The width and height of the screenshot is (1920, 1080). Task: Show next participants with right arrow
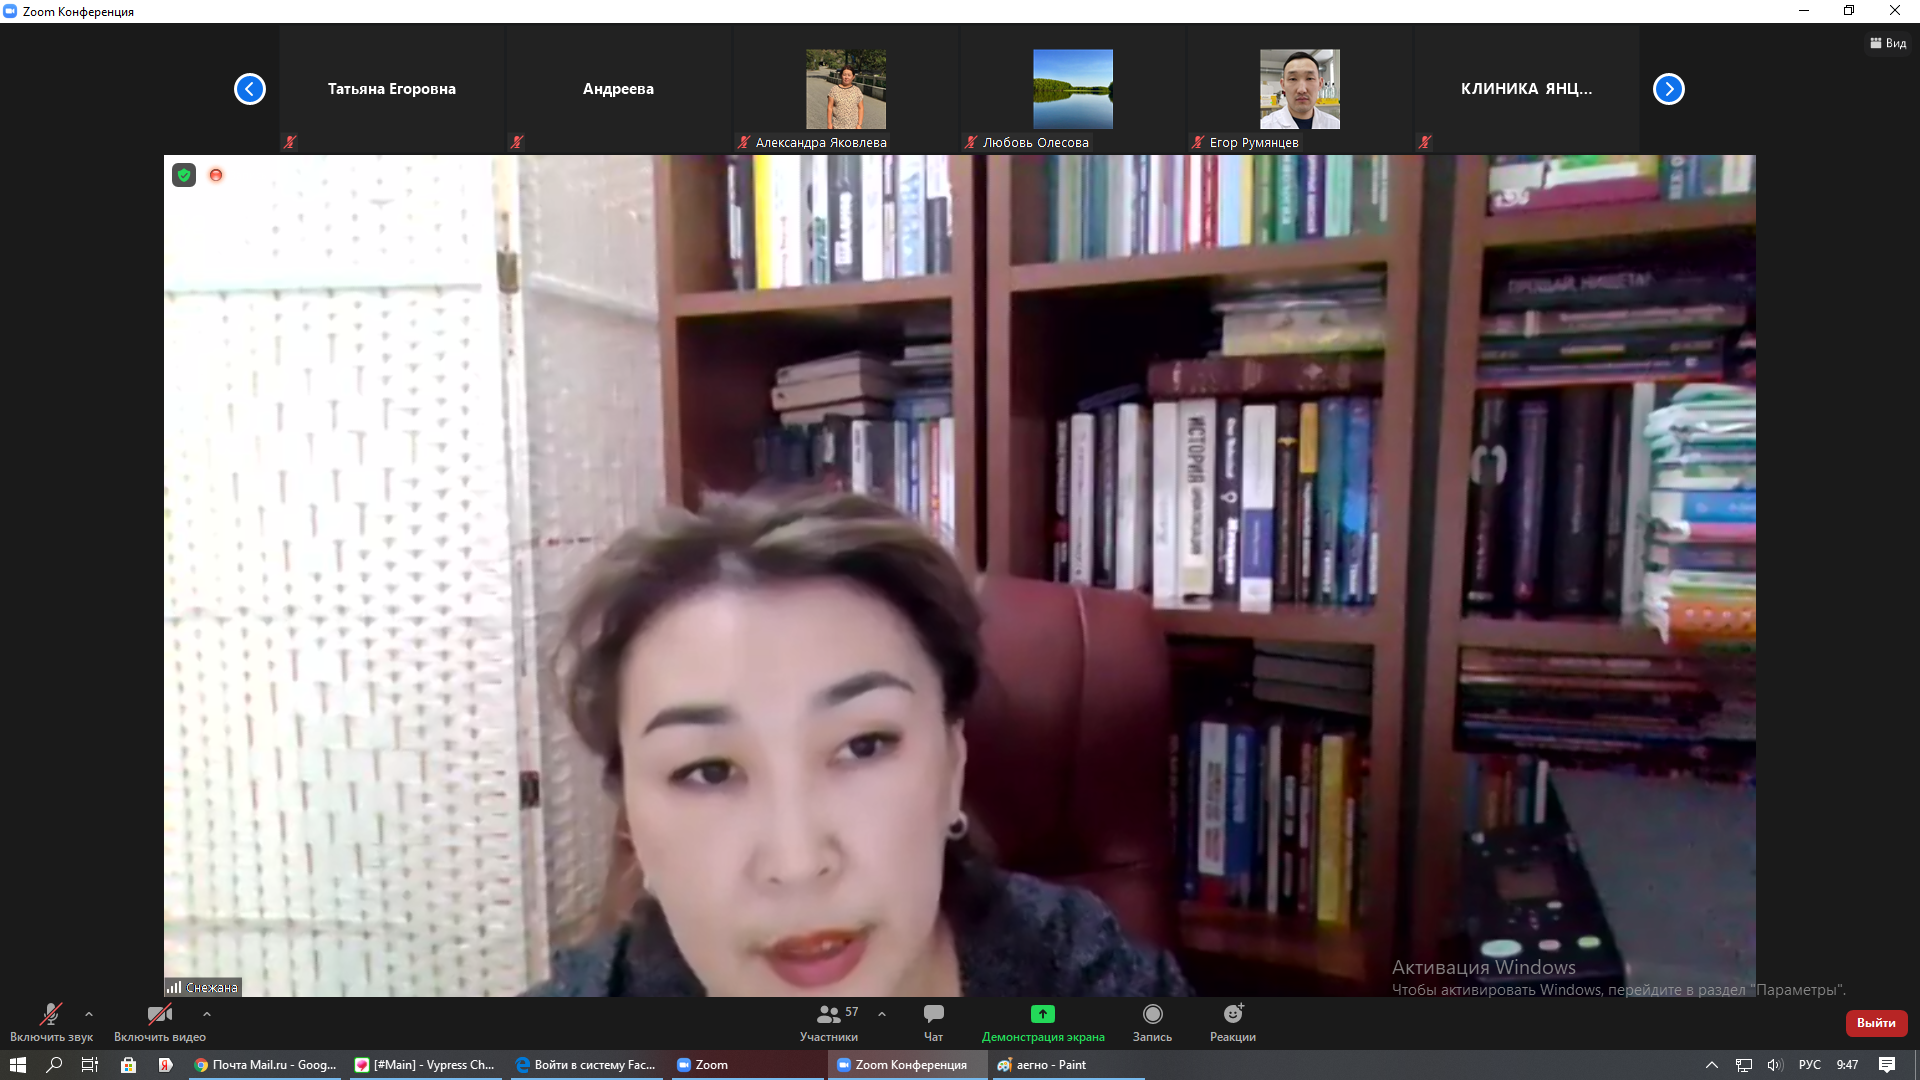1669,89
